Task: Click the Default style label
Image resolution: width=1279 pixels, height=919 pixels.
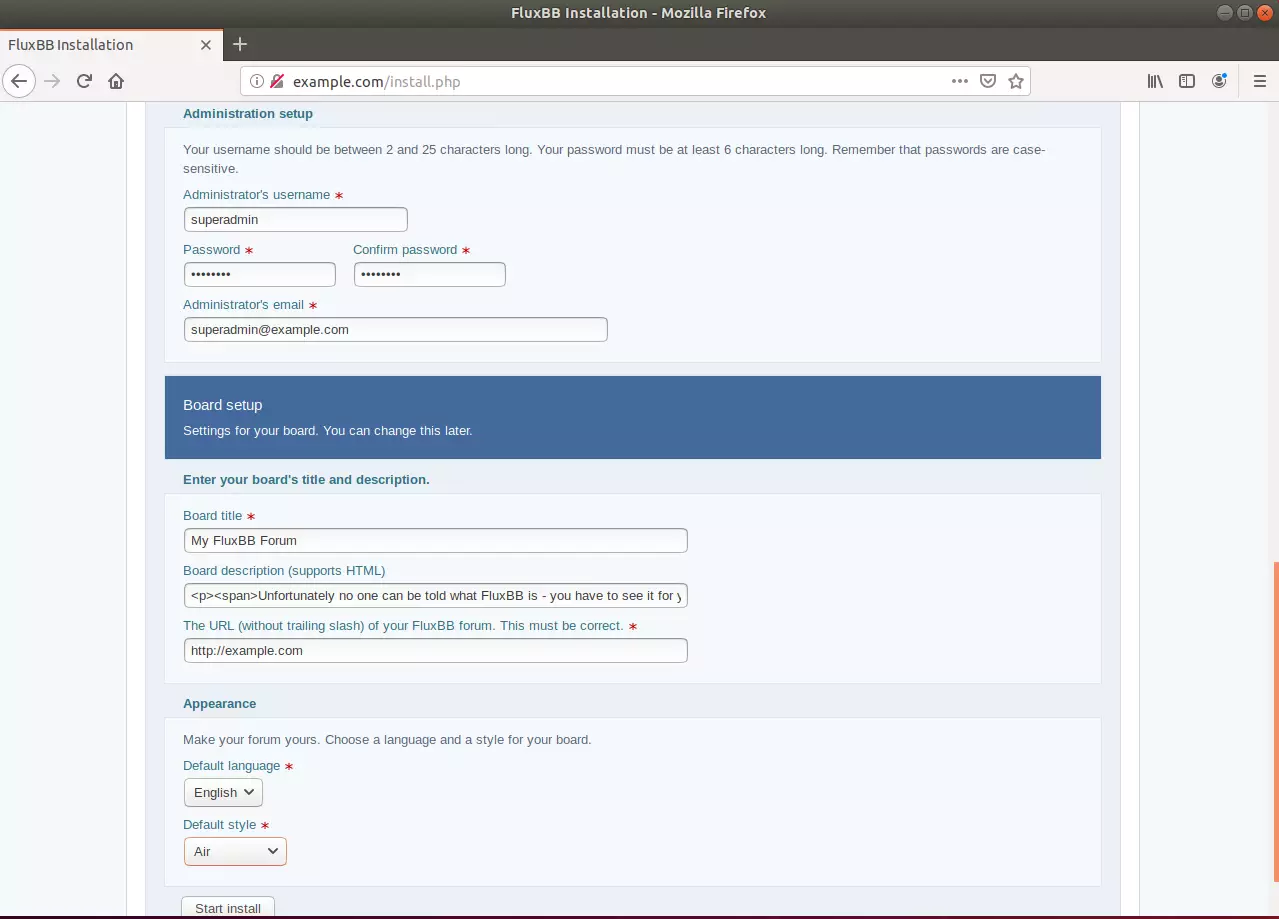Action: 220,824
